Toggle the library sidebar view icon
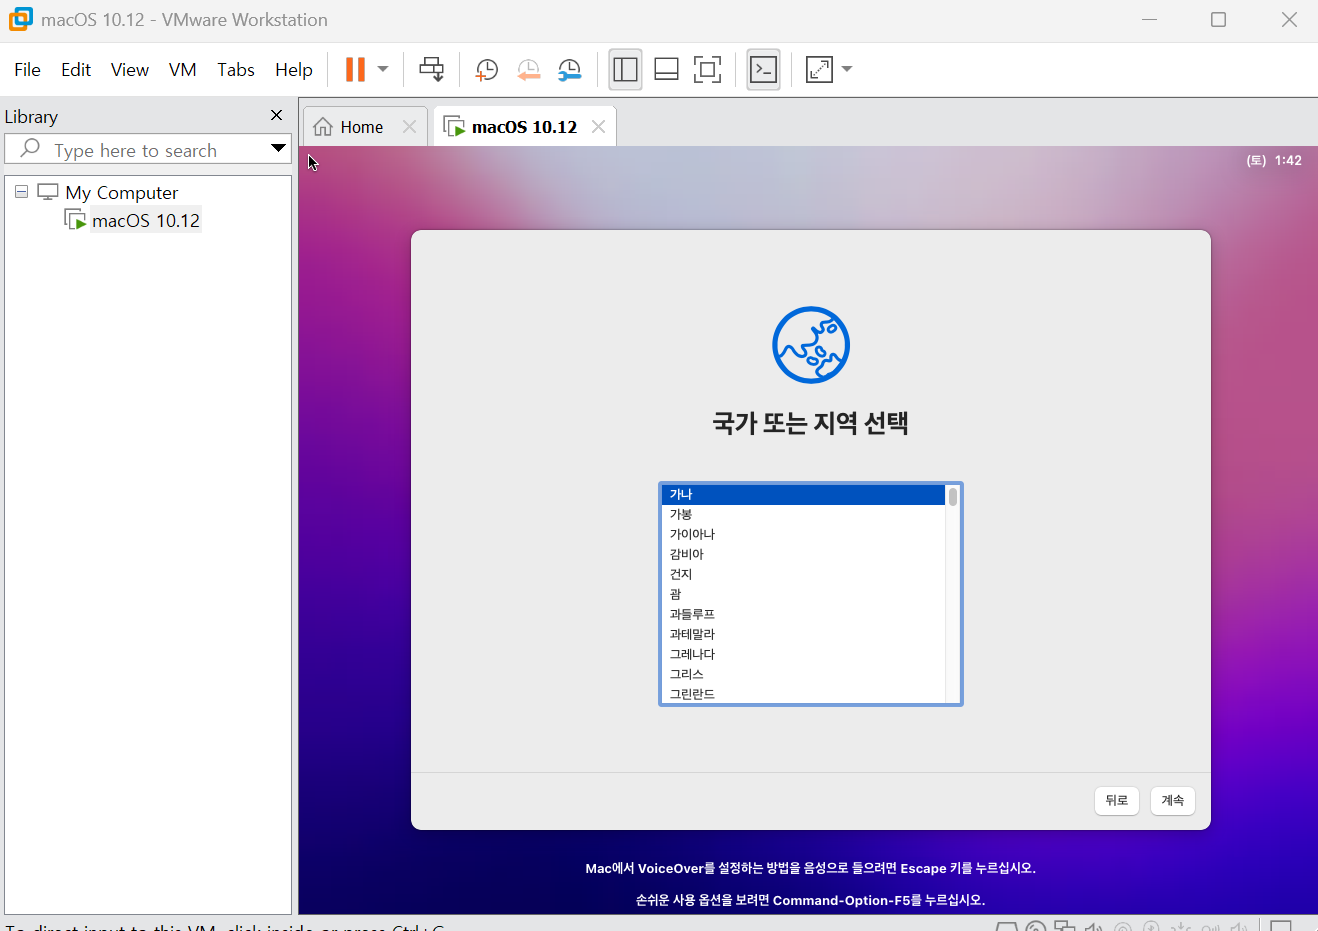The width and height of the screenshot is (1318, 931). click(625, 69)
